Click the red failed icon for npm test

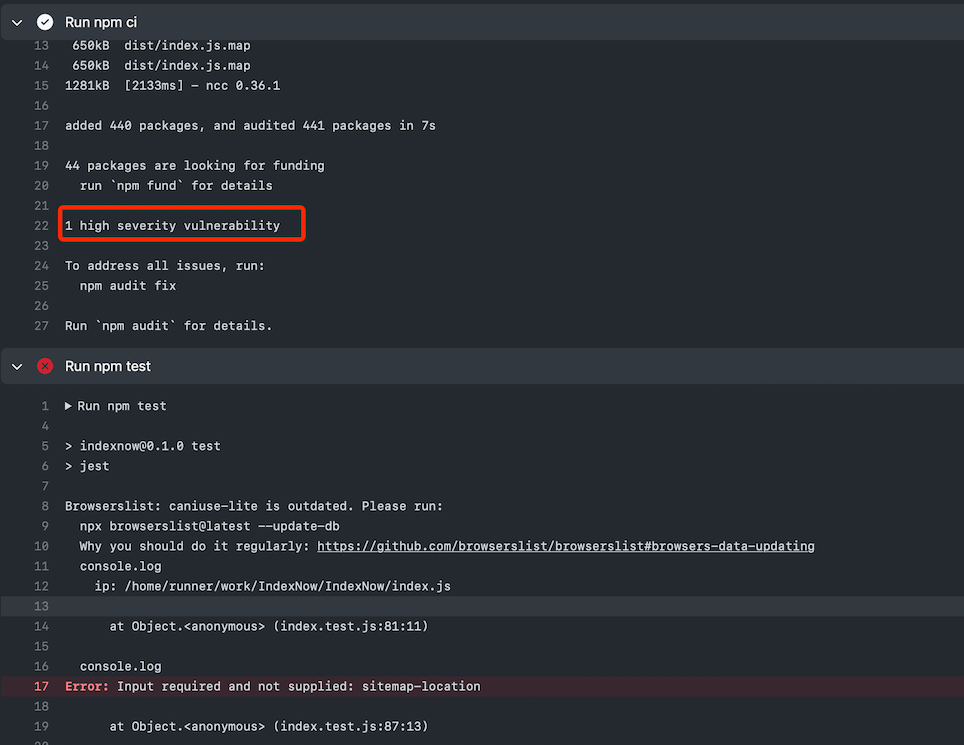click(x=45, y=366)
